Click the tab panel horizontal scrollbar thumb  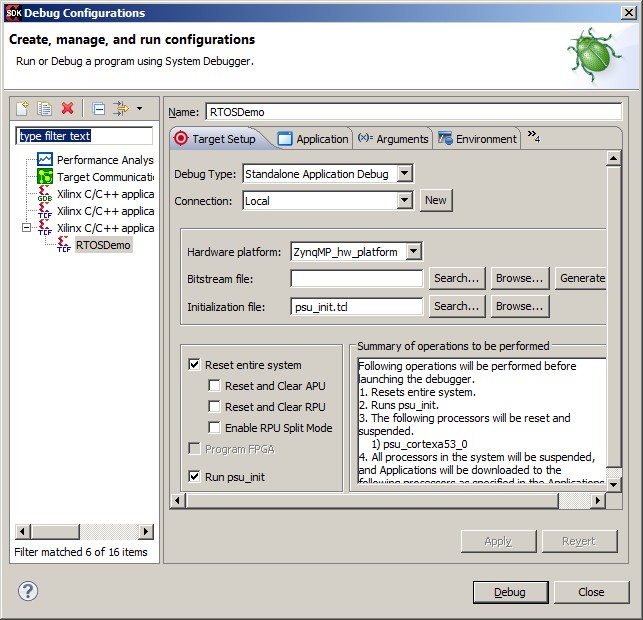[371, 500]
